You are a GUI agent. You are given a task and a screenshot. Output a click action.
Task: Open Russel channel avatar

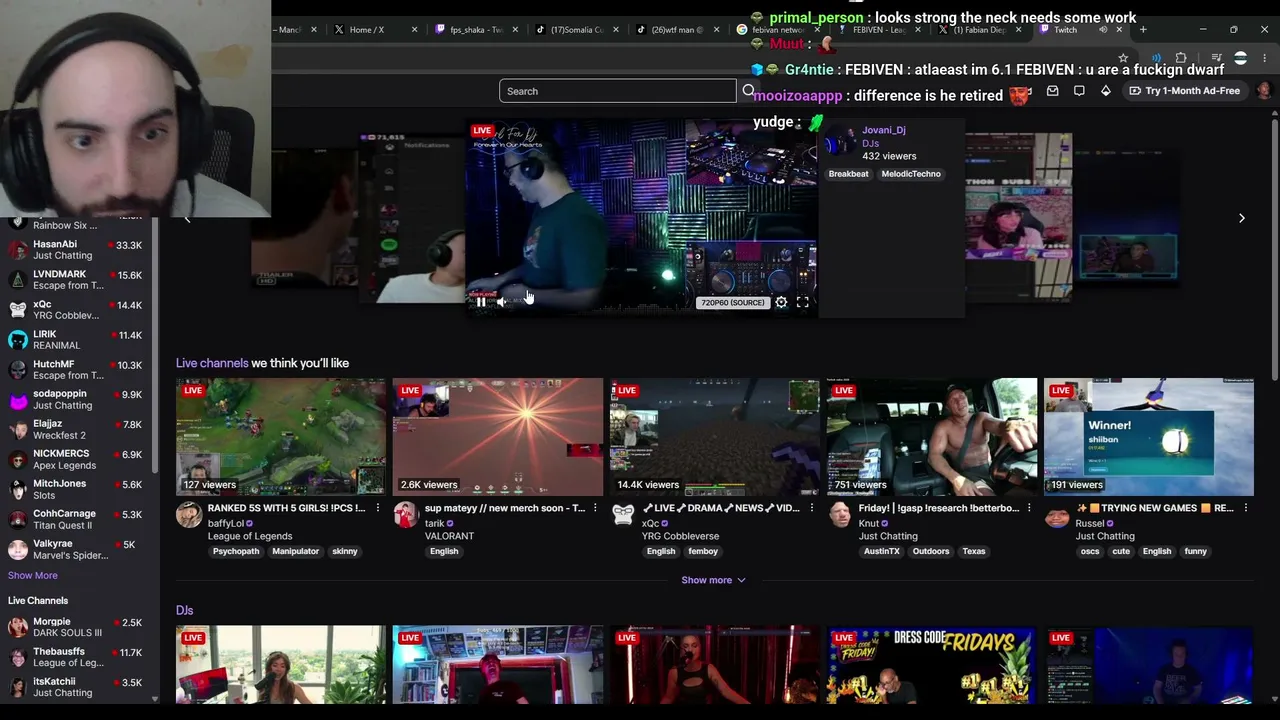tap(1056, 515)
